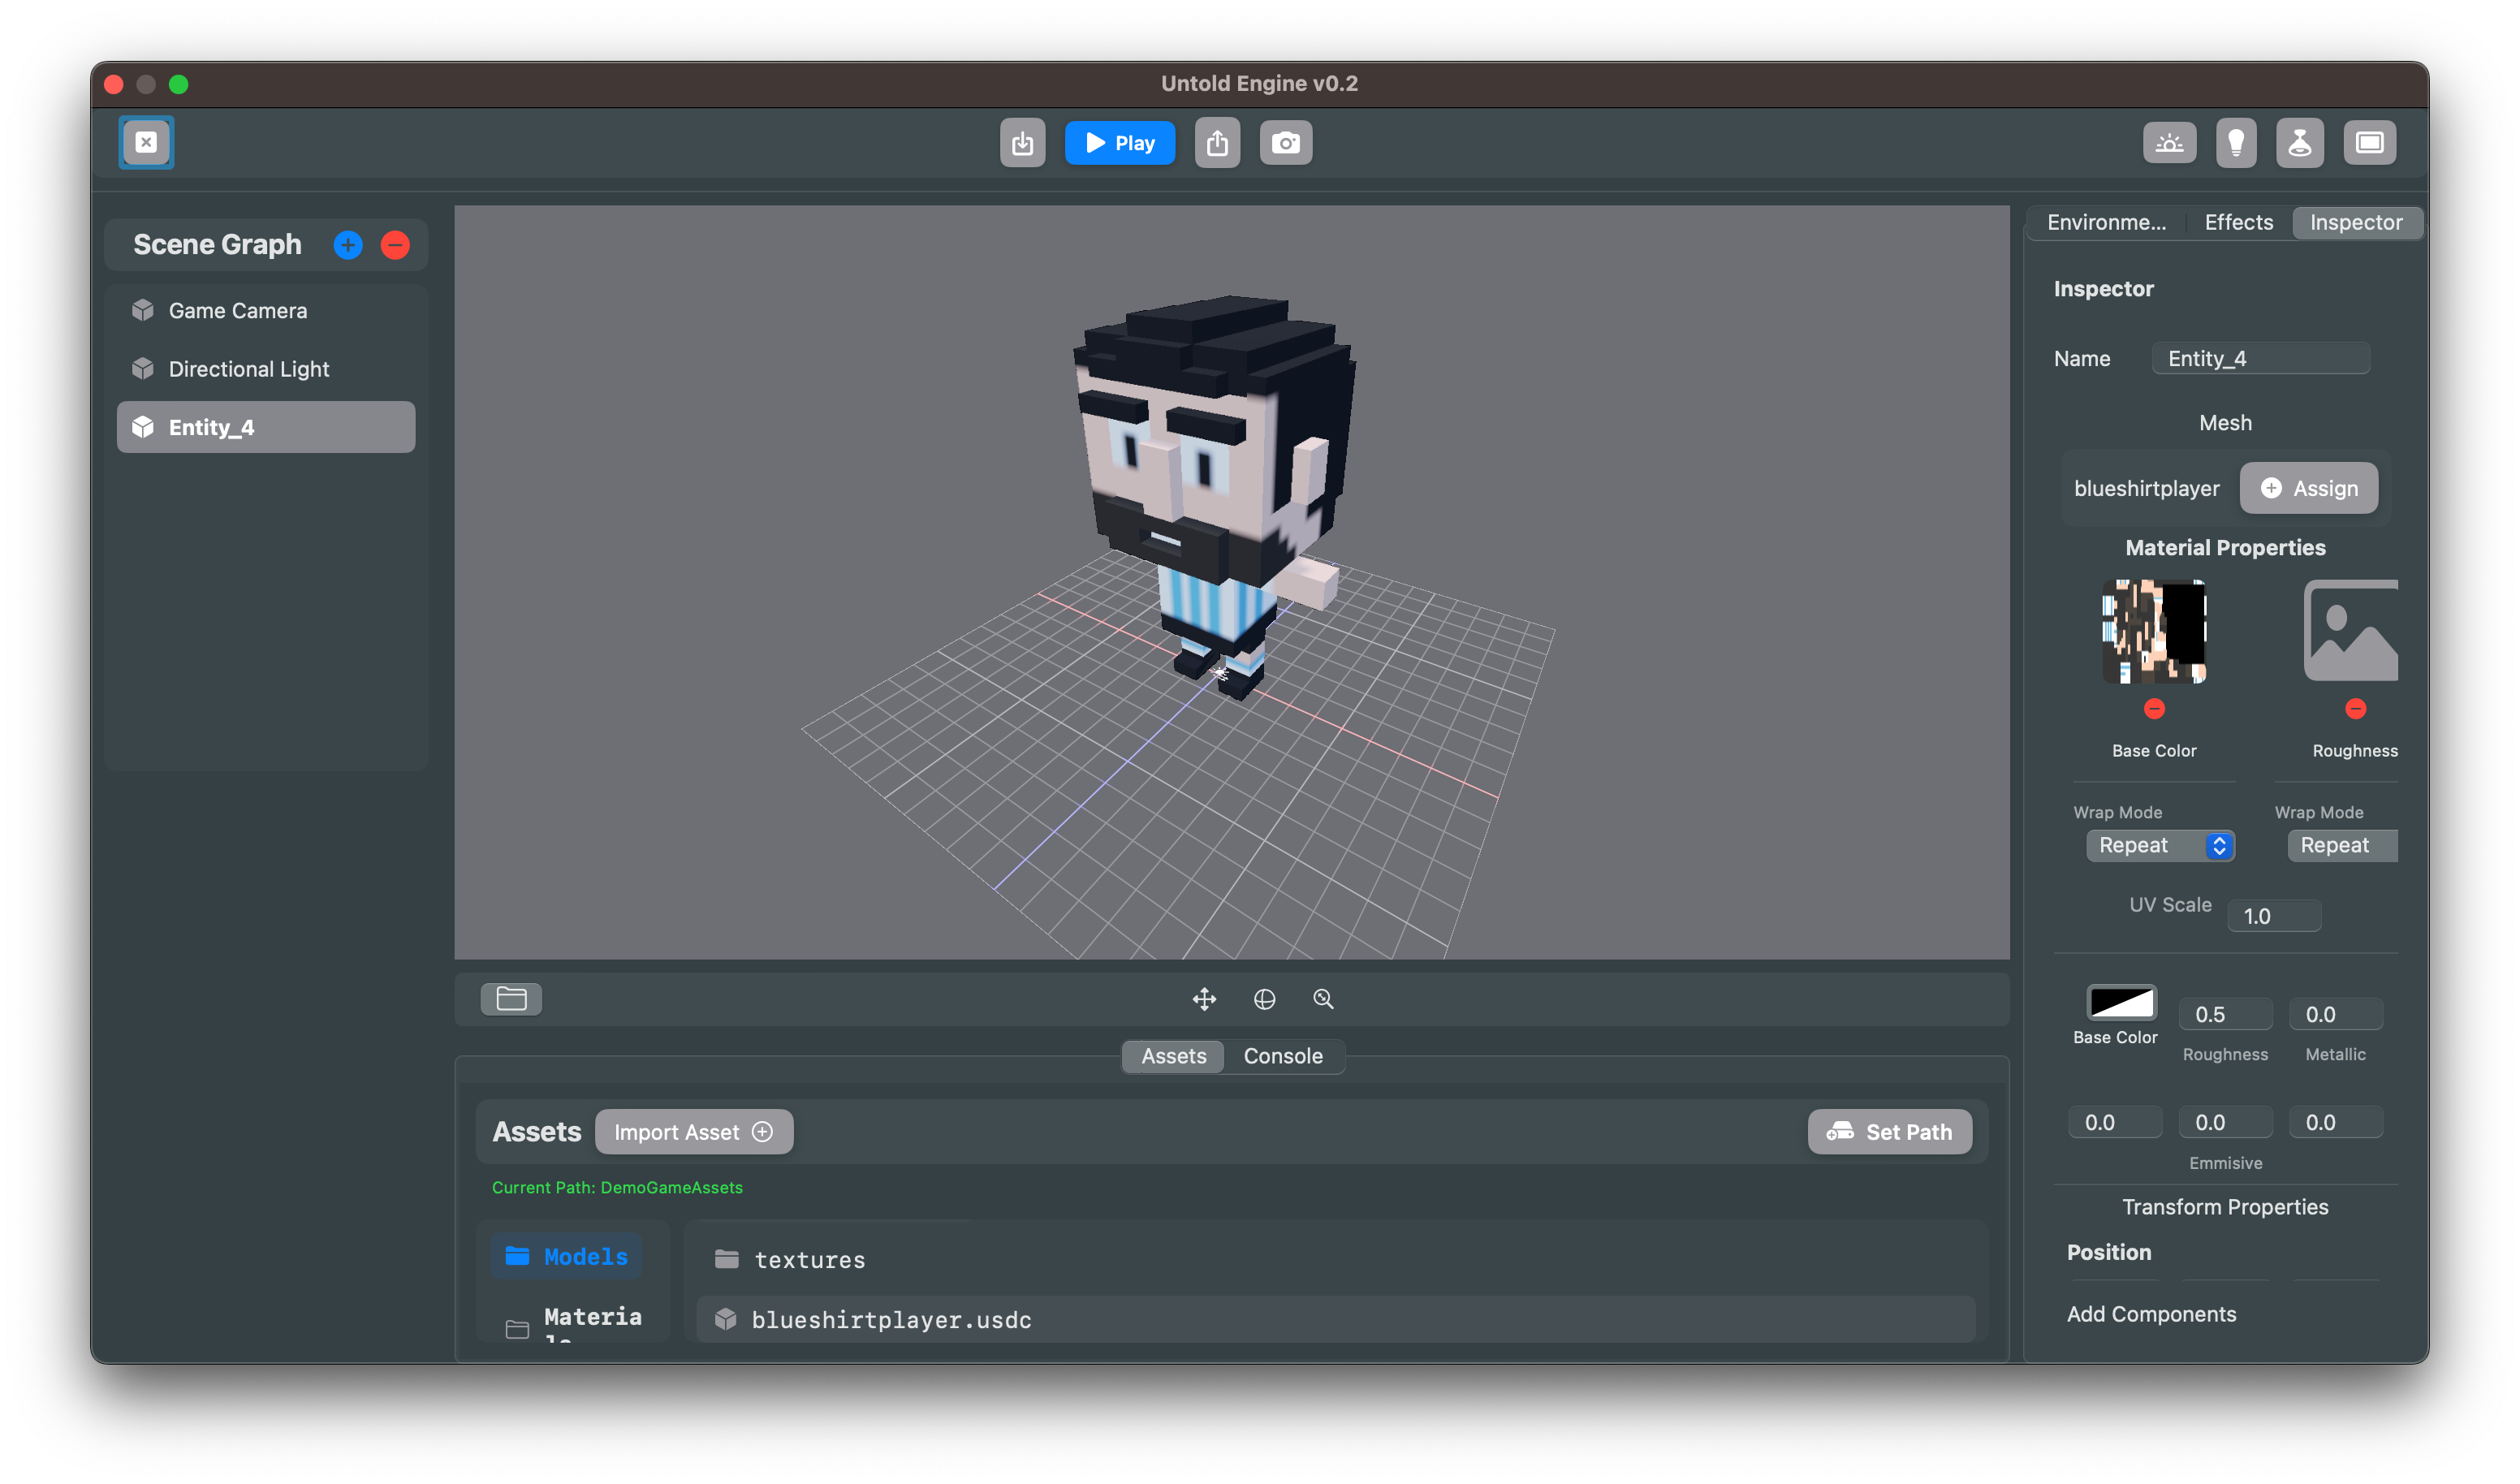This screenshot has height=1484, width=2520.
Task: Click the Assign button for the mesh
Action: coord(2308,488)
